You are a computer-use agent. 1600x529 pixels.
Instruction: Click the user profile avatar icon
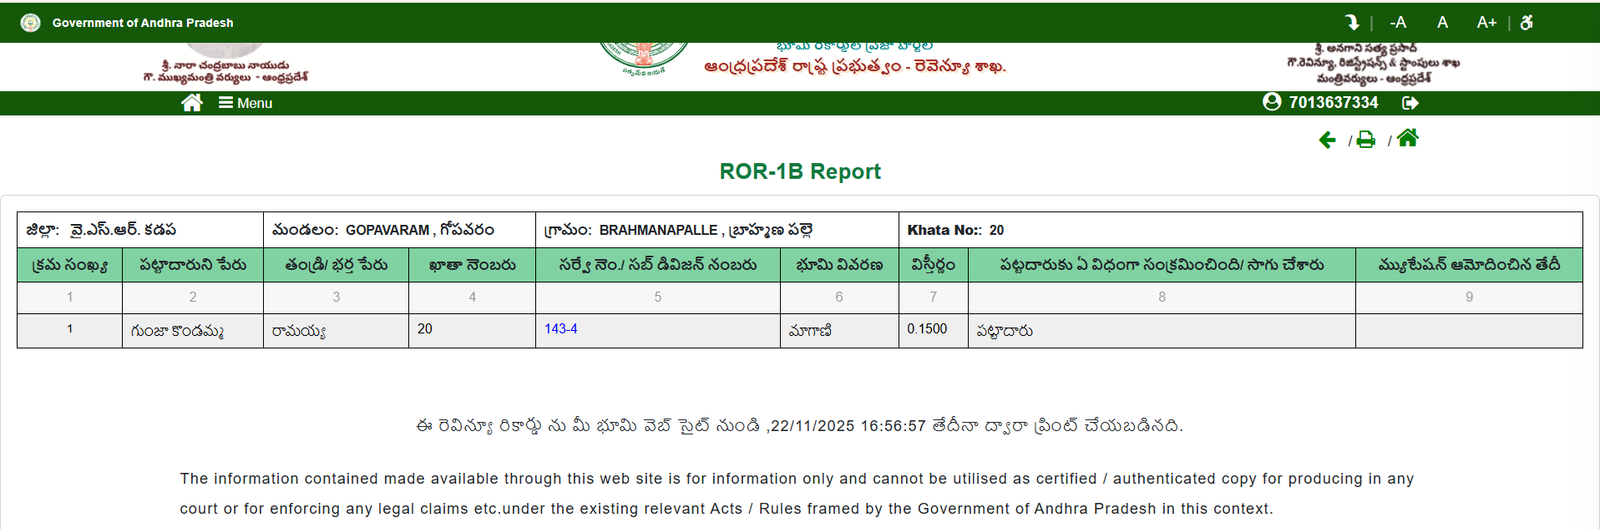click(1272, 102)
